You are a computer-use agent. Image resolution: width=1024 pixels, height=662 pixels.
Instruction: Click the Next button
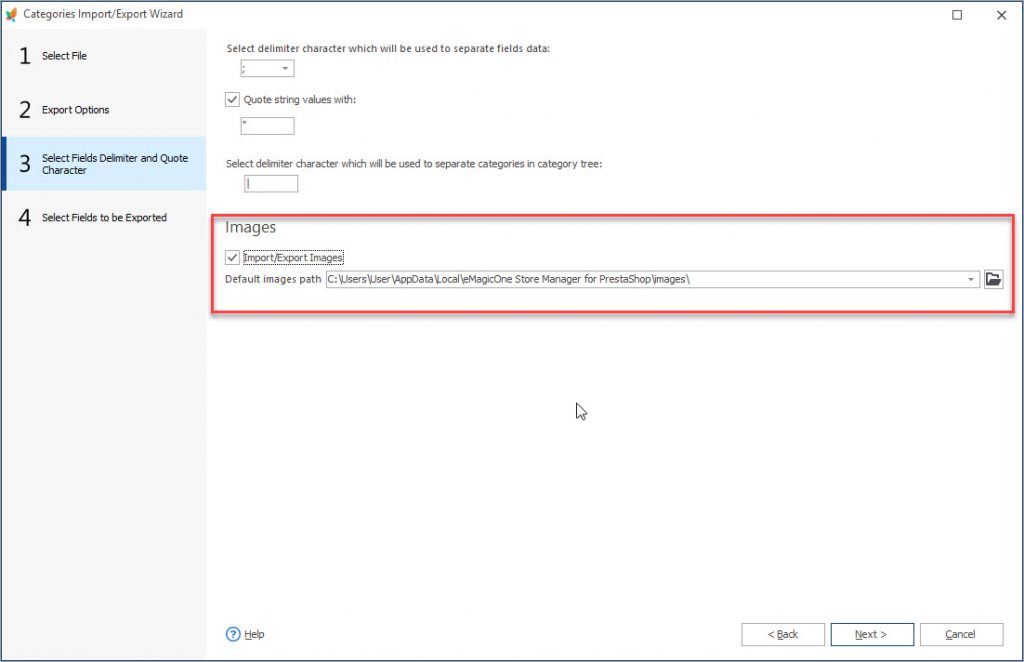tap(871, 634)
